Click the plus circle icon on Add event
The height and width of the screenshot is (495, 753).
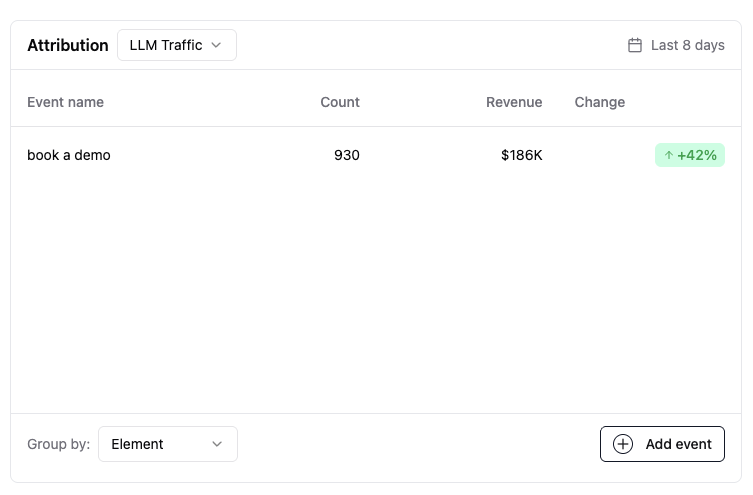tap(623, 444)
